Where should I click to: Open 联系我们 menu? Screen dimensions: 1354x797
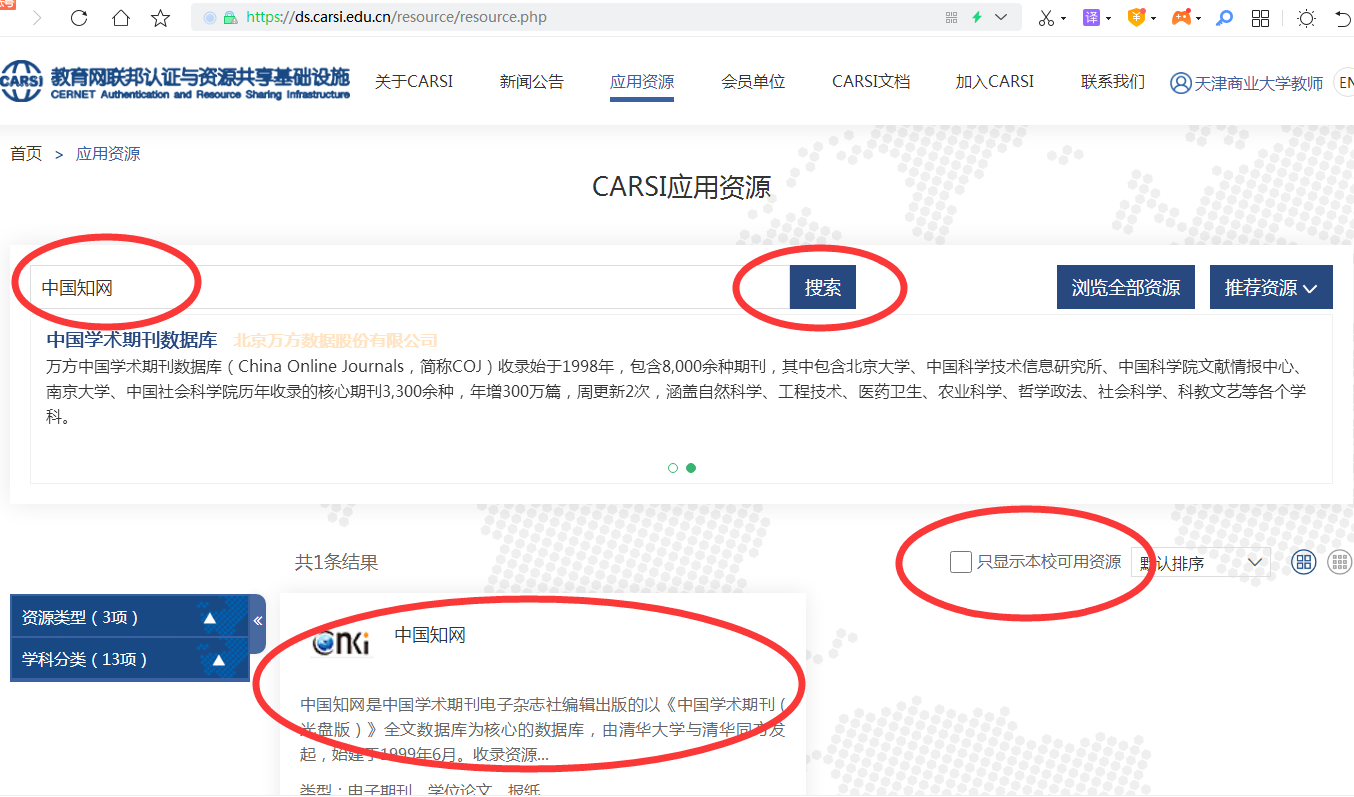click(1113, 82)
